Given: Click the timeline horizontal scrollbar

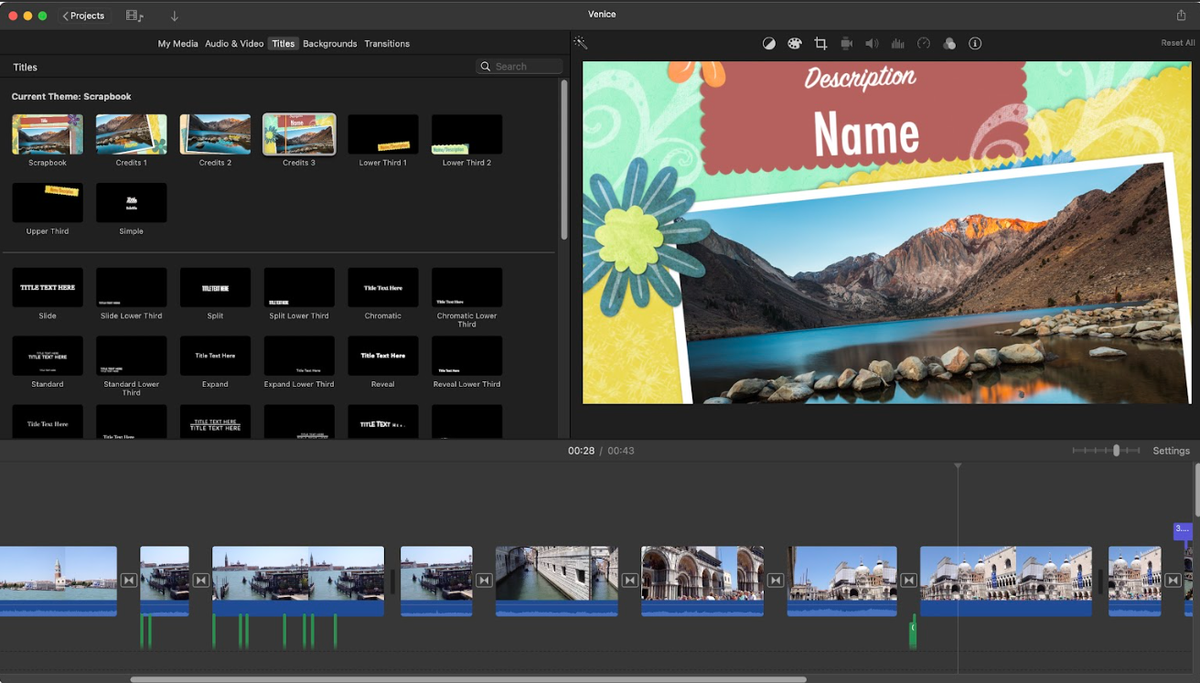Looking at the screenshot, I should (x=468, y=679).
